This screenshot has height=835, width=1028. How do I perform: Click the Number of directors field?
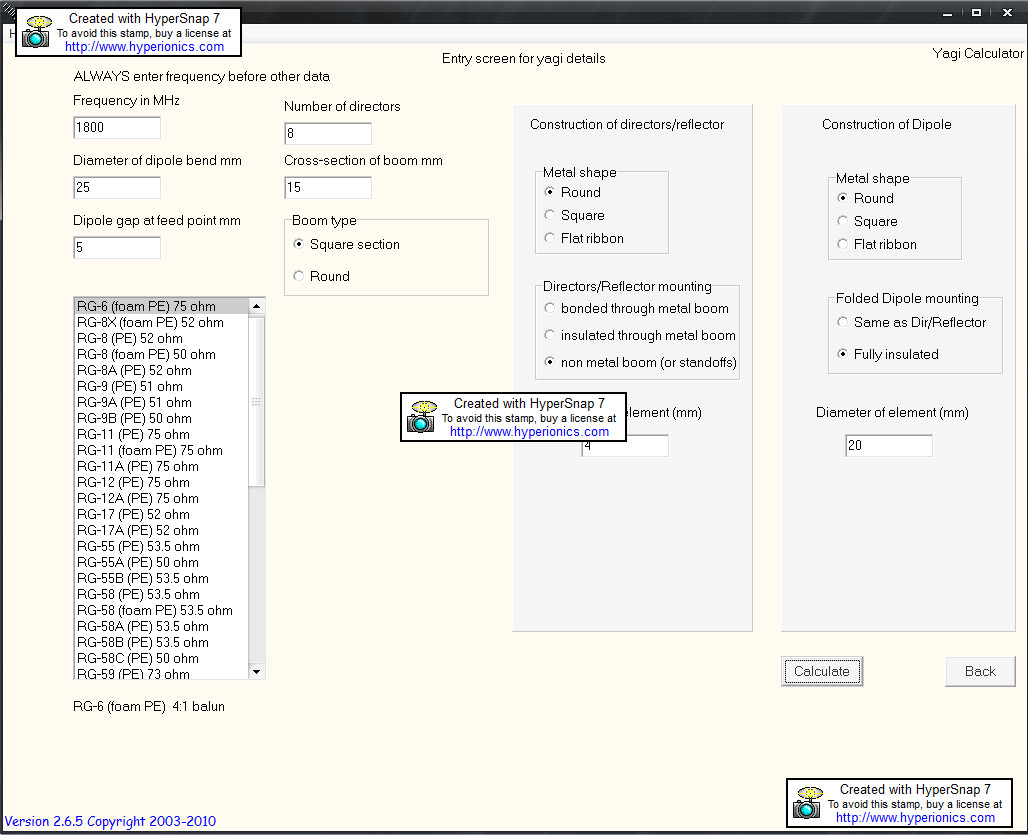tap(328, 133)
